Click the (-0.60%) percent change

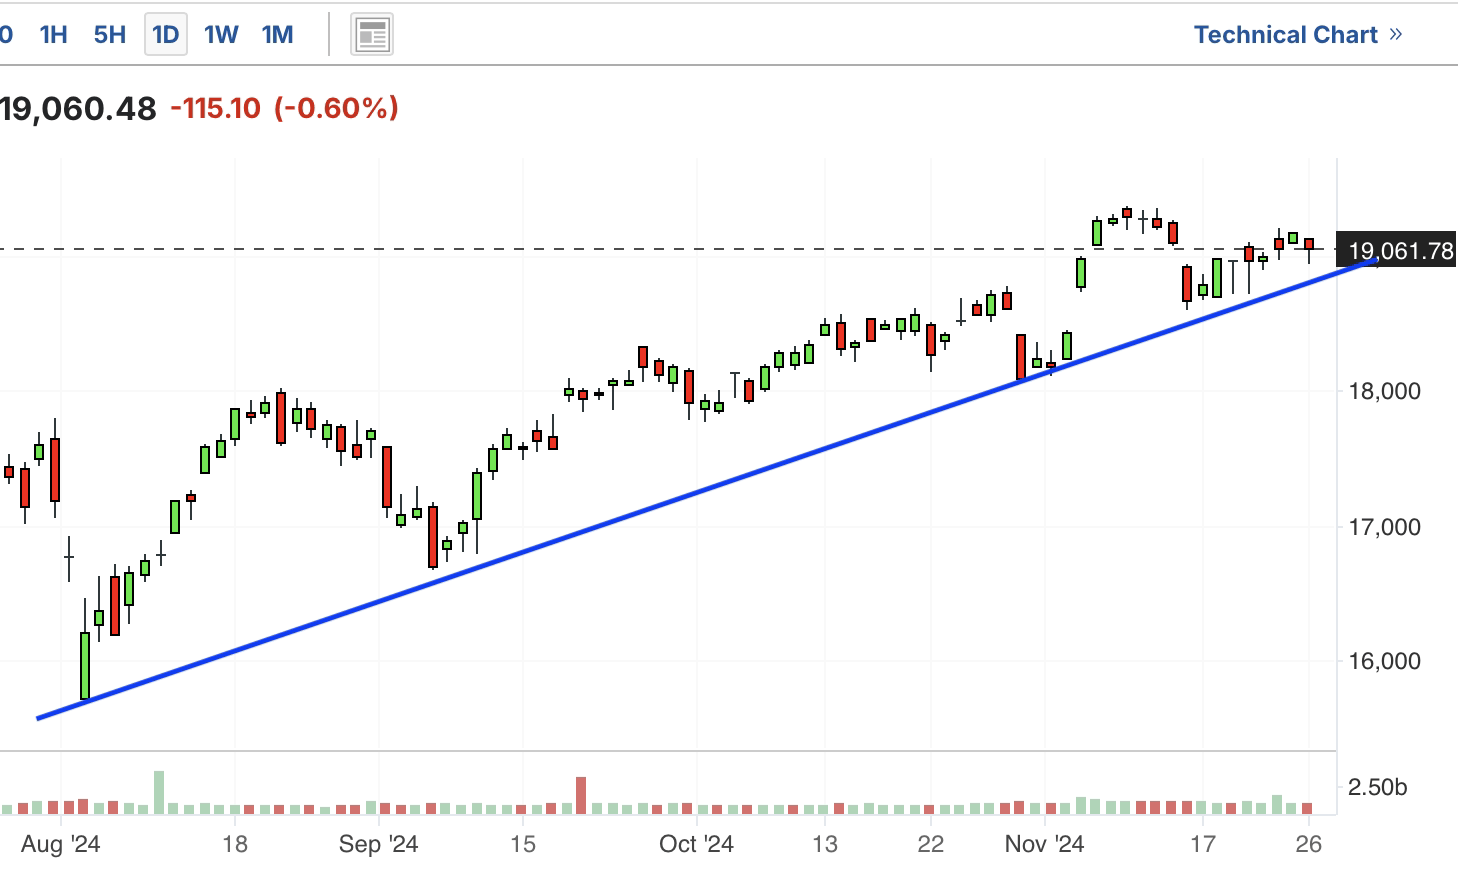click(336, 108)
